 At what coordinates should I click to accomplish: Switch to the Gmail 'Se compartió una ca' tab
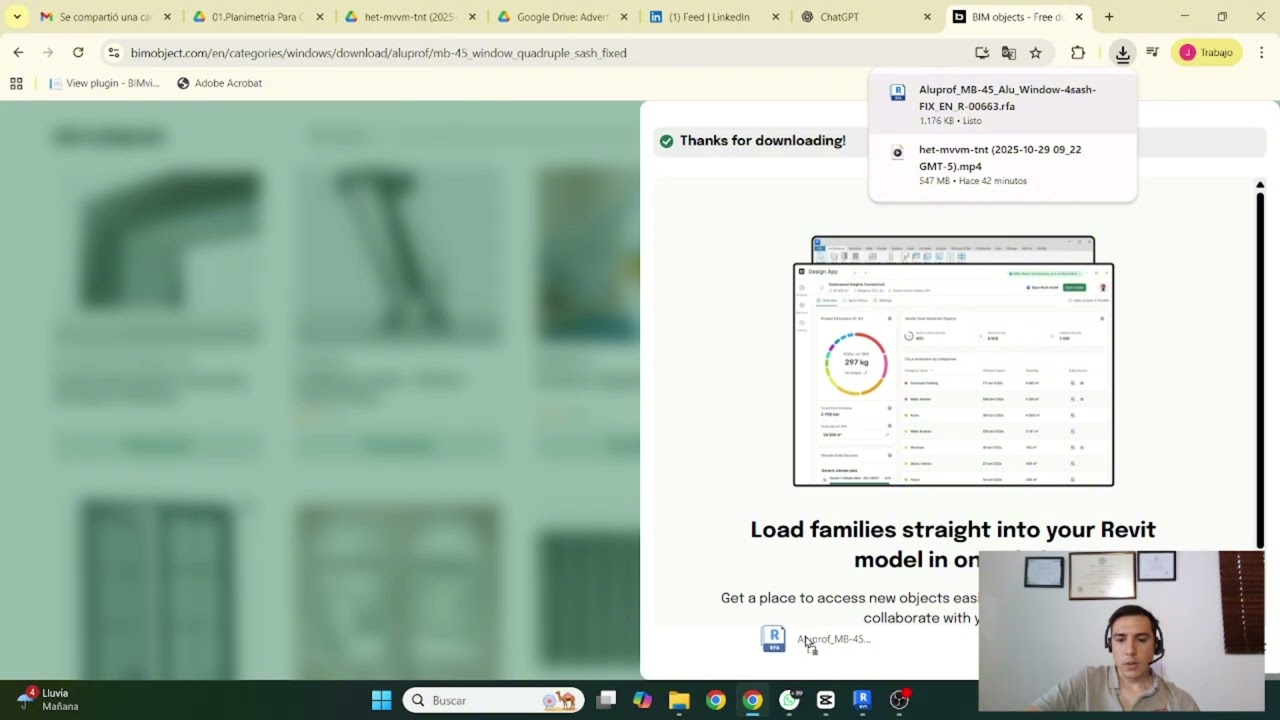pos(105,17)
